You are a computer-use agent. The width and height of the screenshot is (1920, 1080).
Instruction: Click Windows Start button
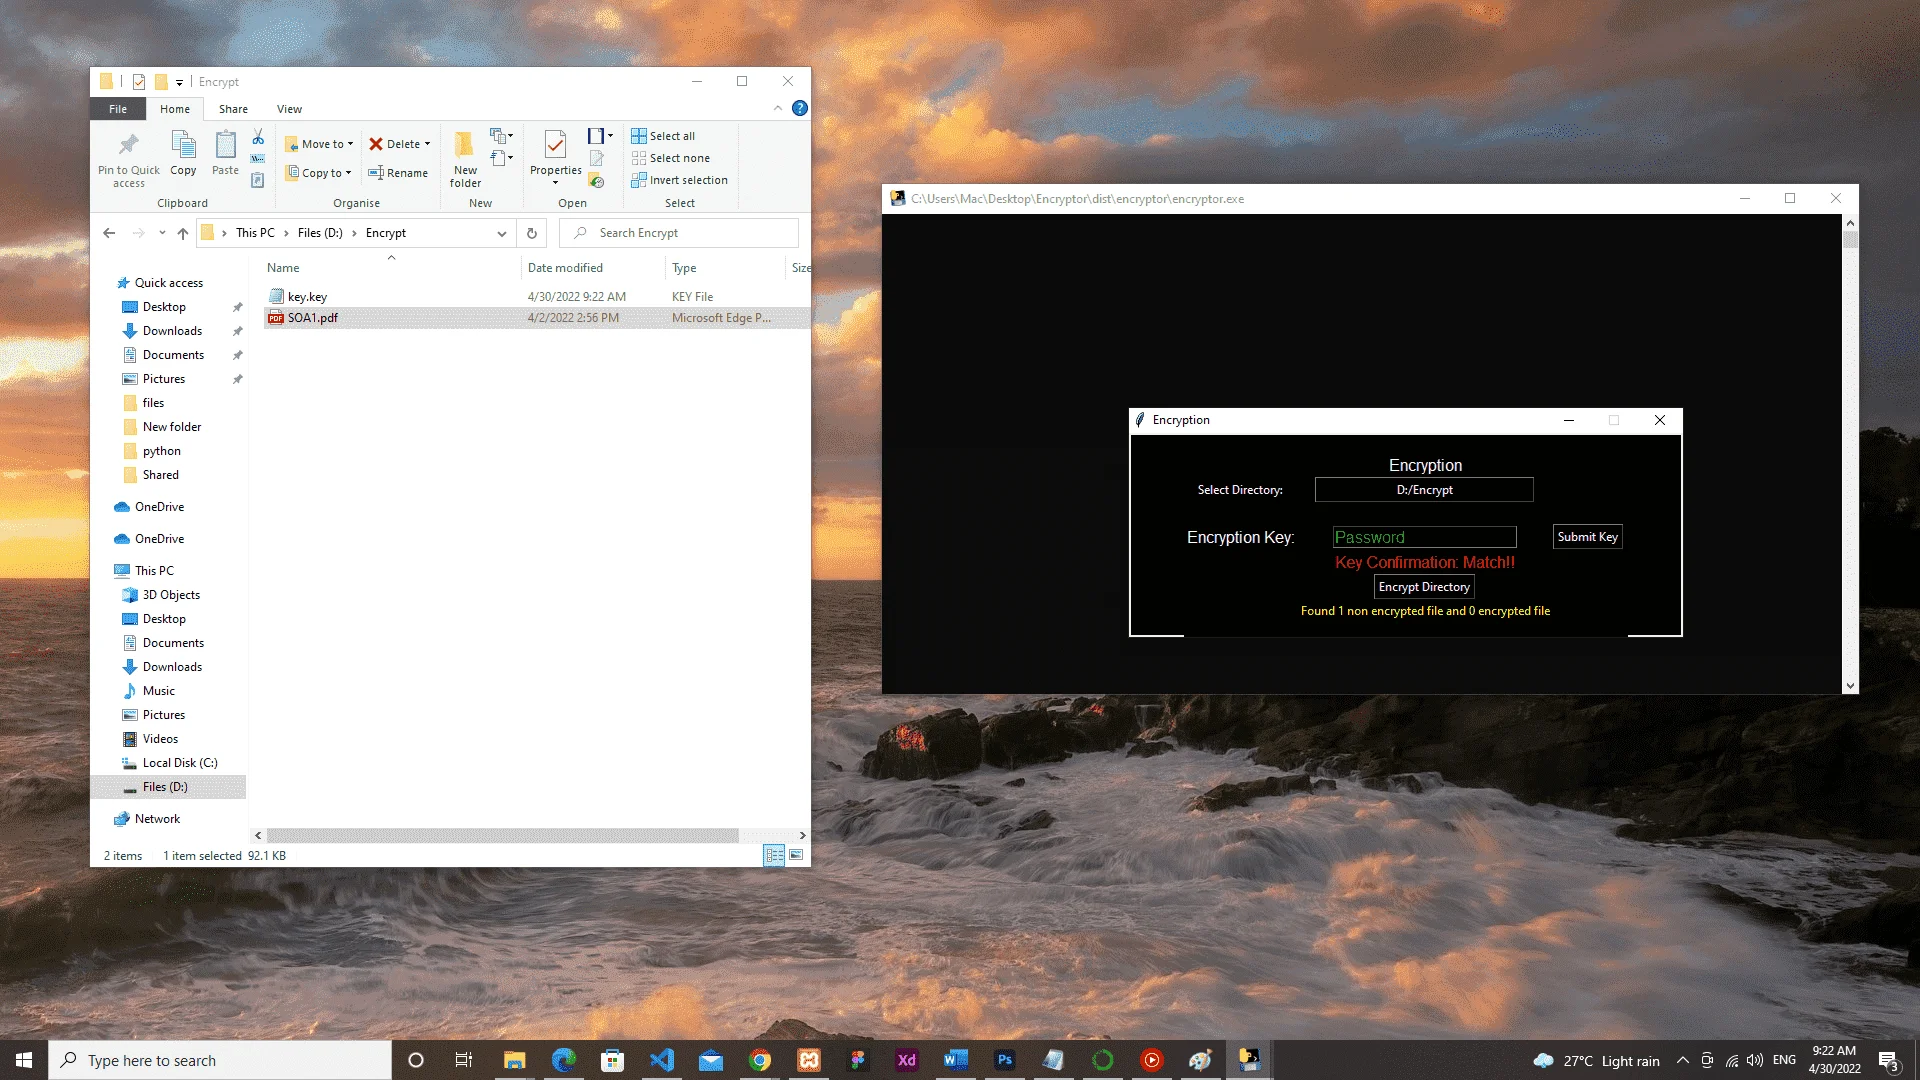pyautogui.click(x=24, y=1060)
